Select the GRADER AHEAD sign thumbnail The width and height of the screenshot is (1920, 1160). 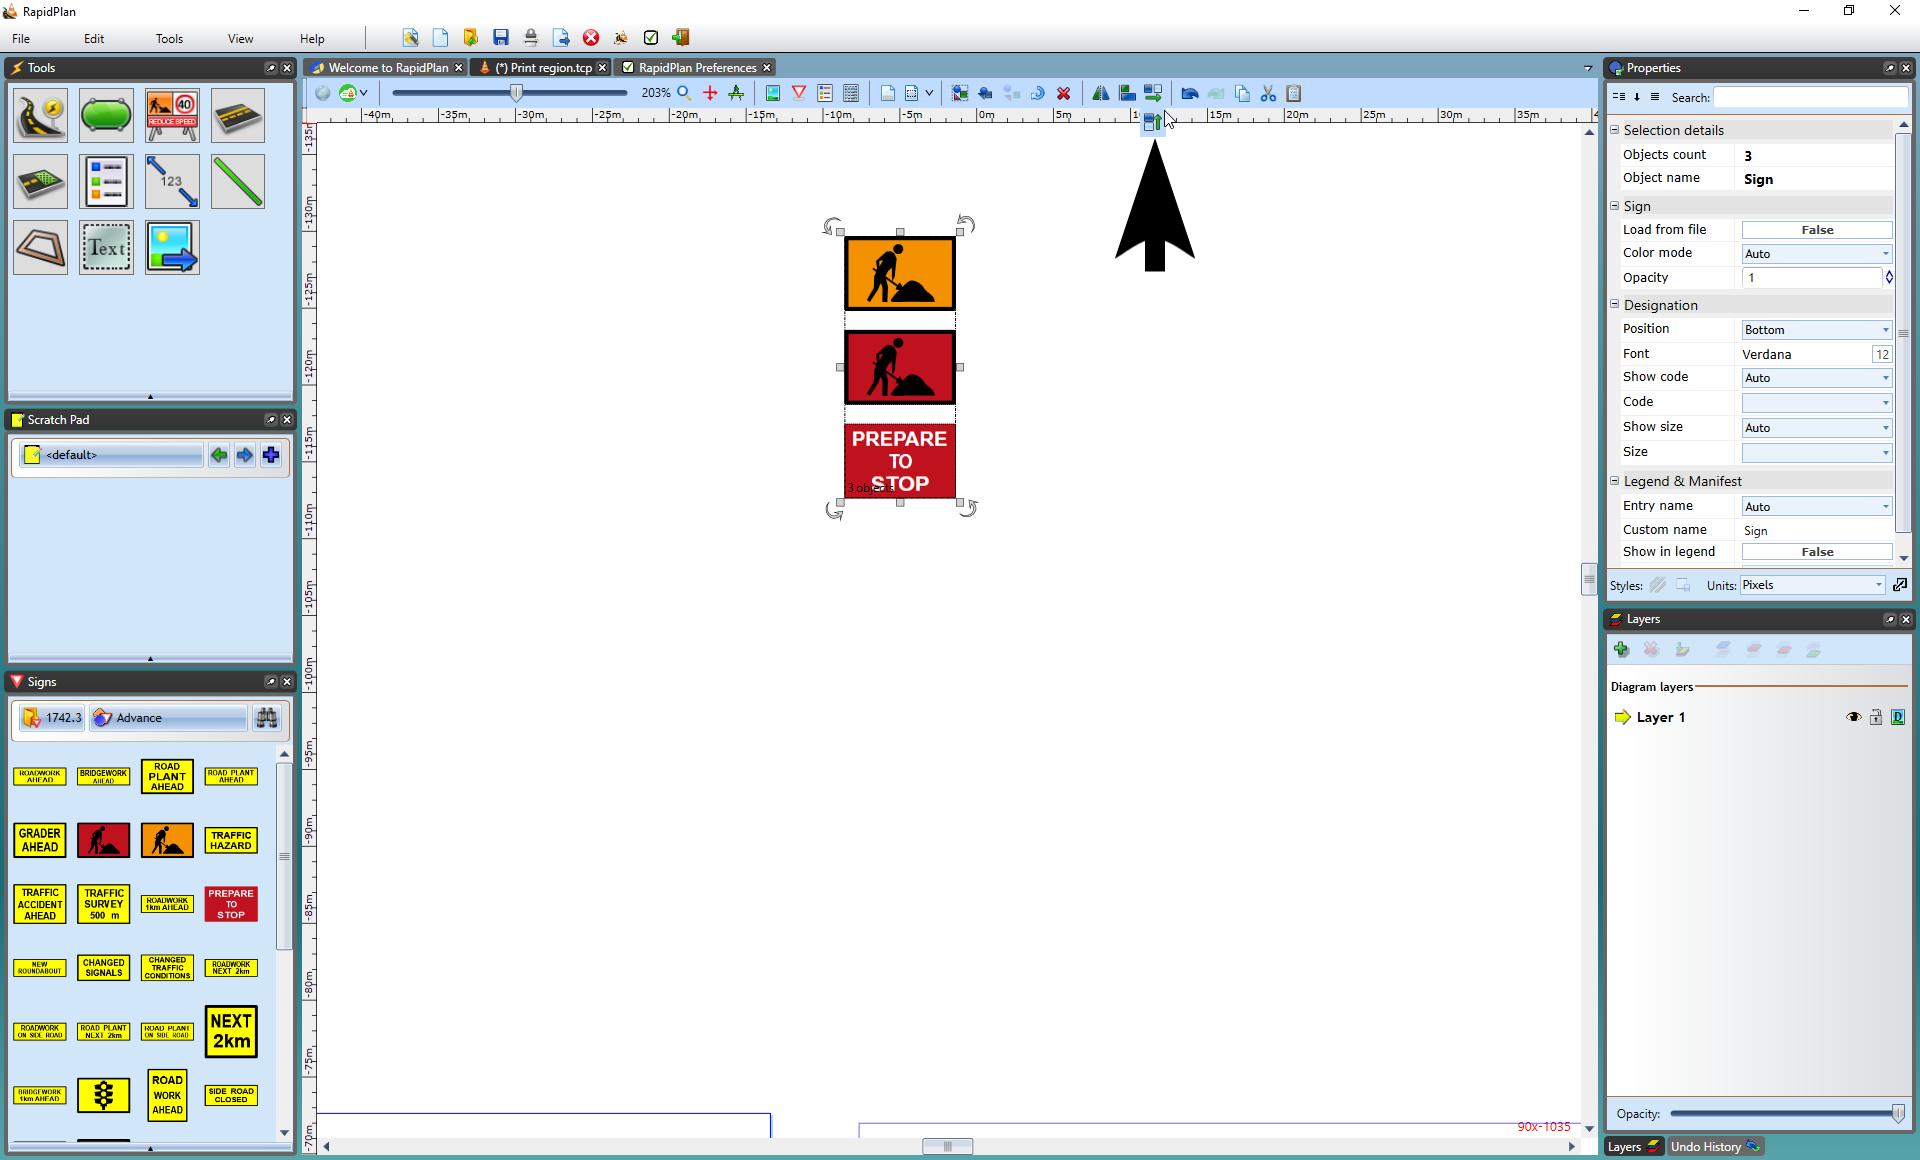point(40,840)
